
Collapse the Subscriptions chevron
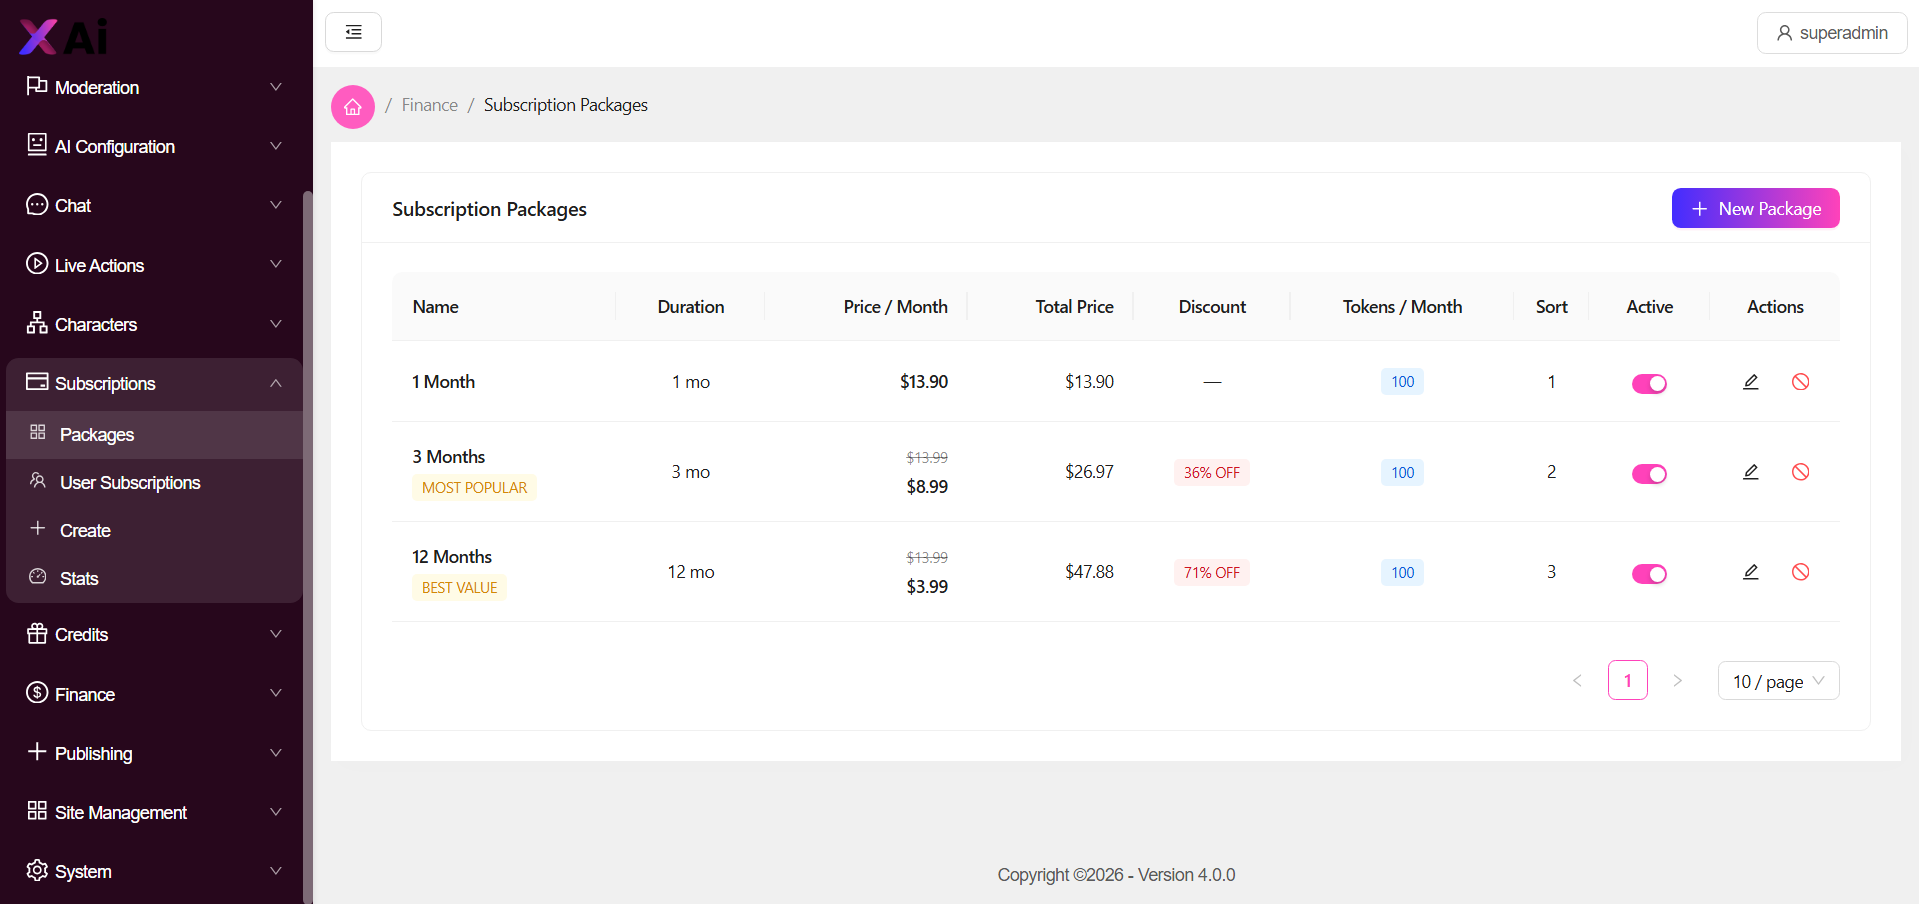point(276,383)
